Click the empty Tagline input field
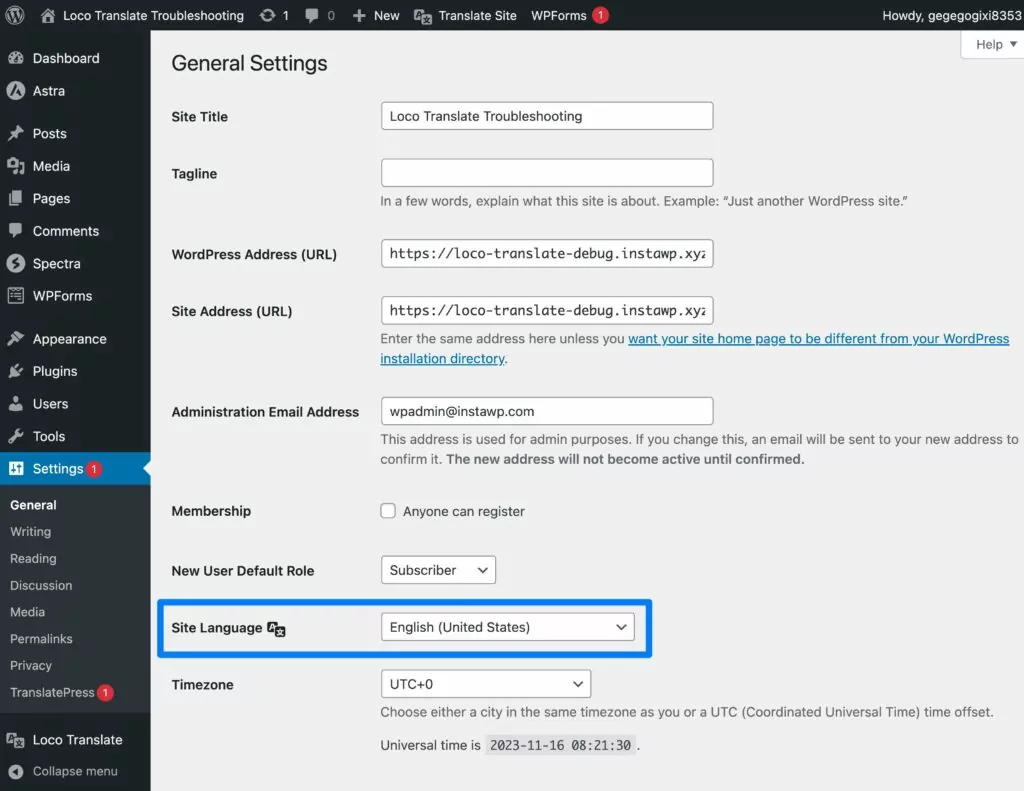This screenshot has height=791, width=1024. pyautogui.click(x=547, y=172)
